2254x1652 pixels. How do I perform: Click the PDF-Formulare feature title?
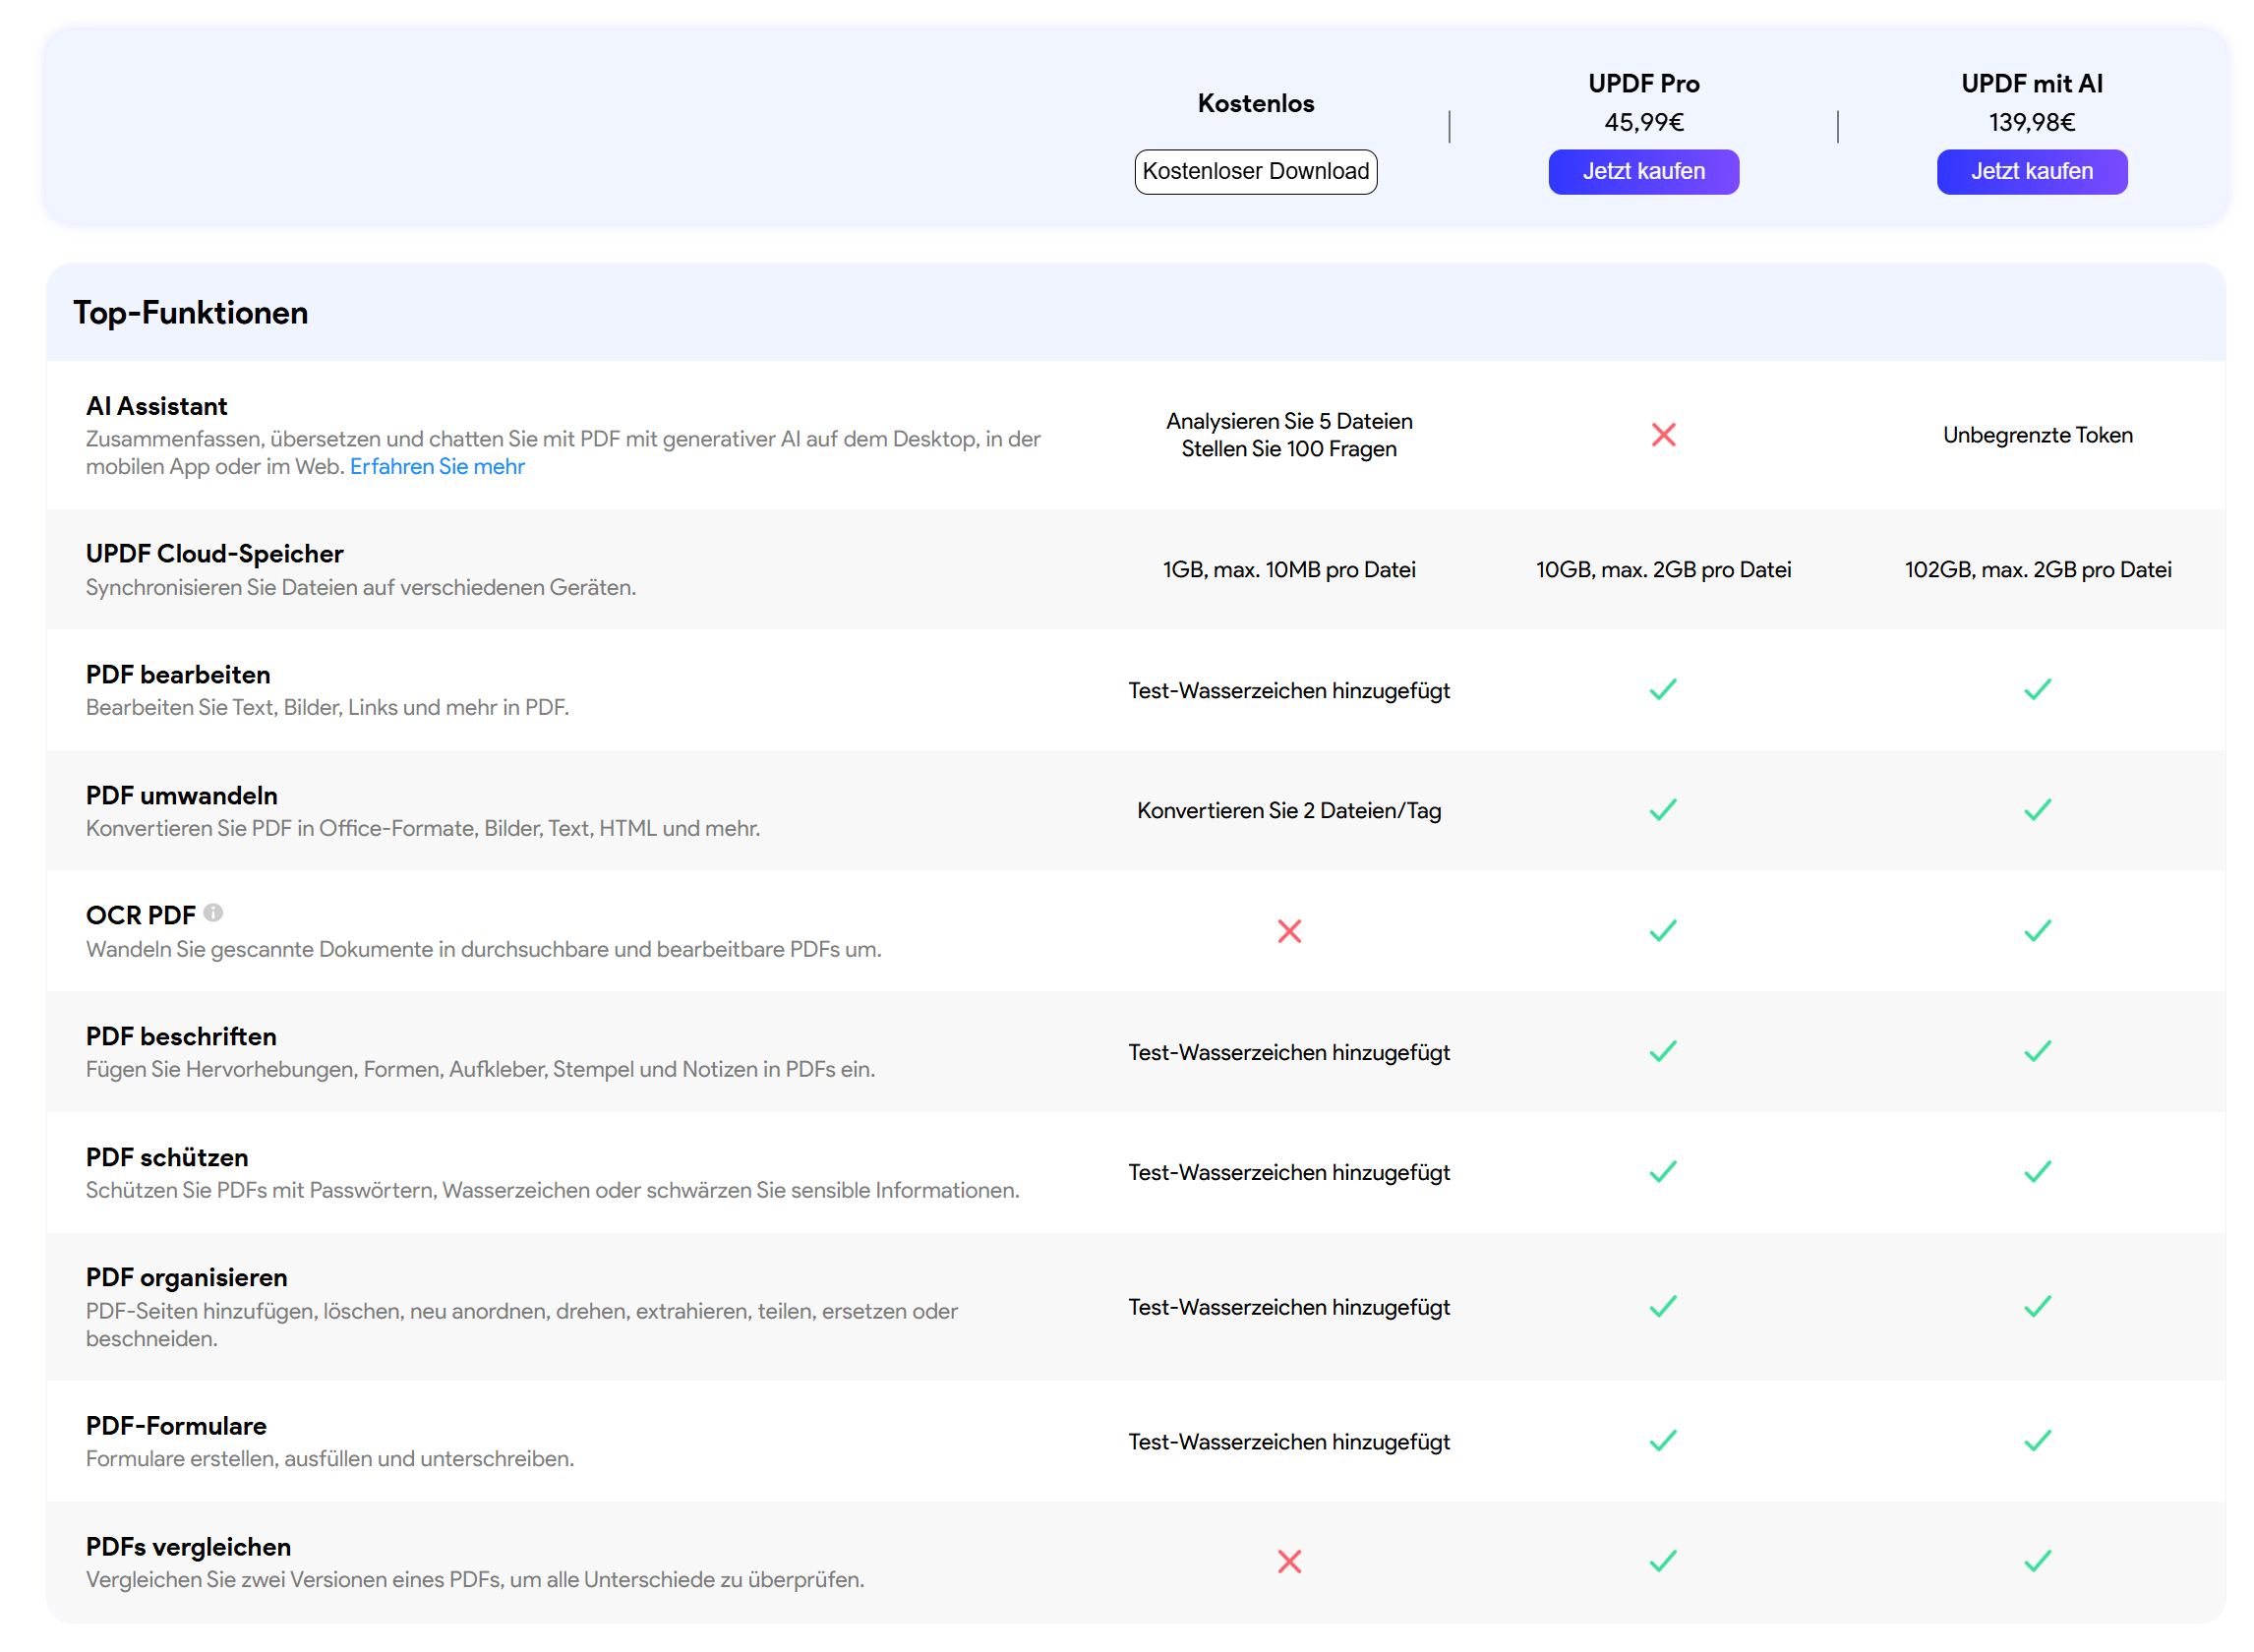point(176,1425)
